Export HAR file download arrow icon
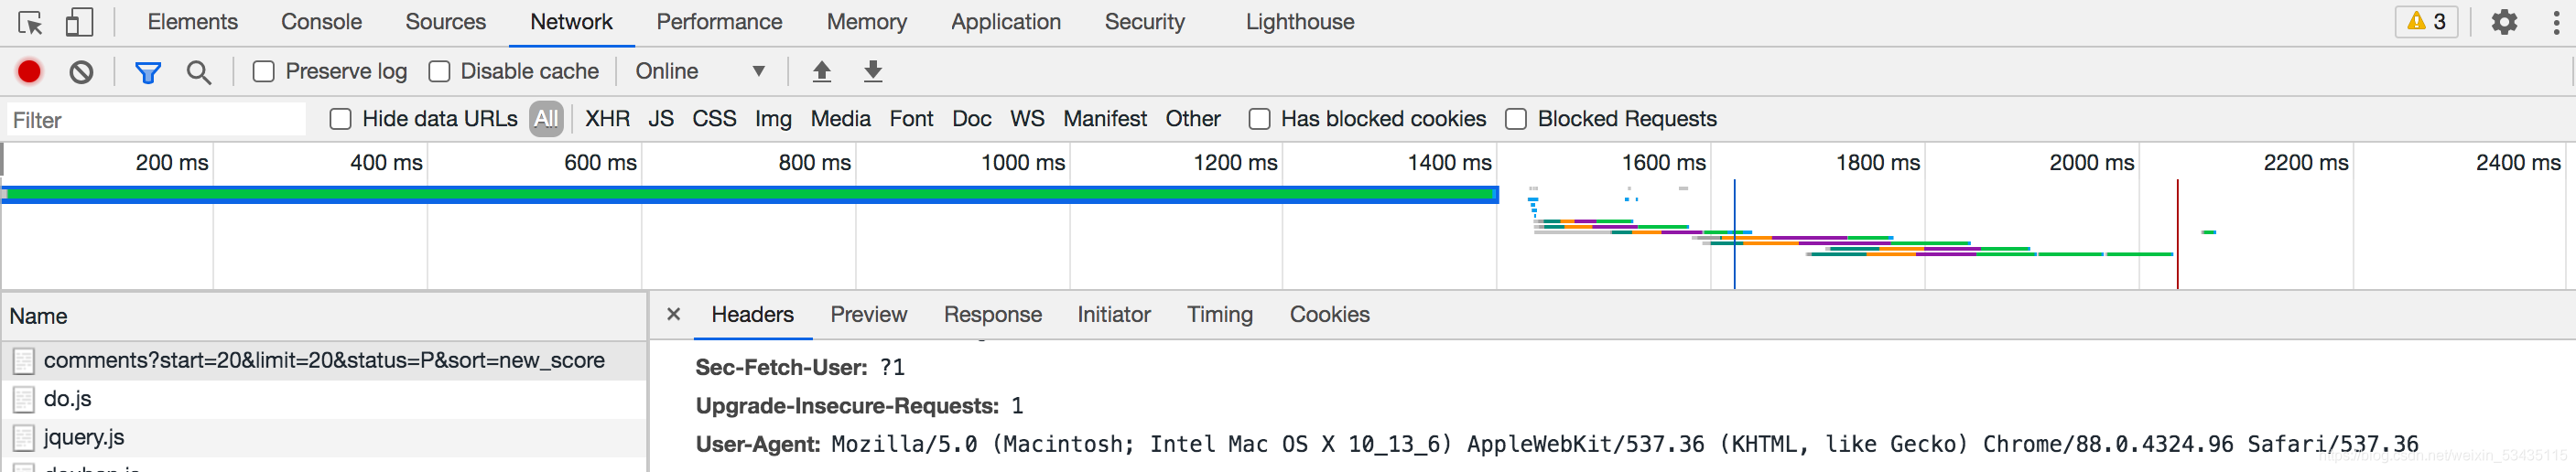This screenshot has height=472, width=2576. click(x=872, y=71)
